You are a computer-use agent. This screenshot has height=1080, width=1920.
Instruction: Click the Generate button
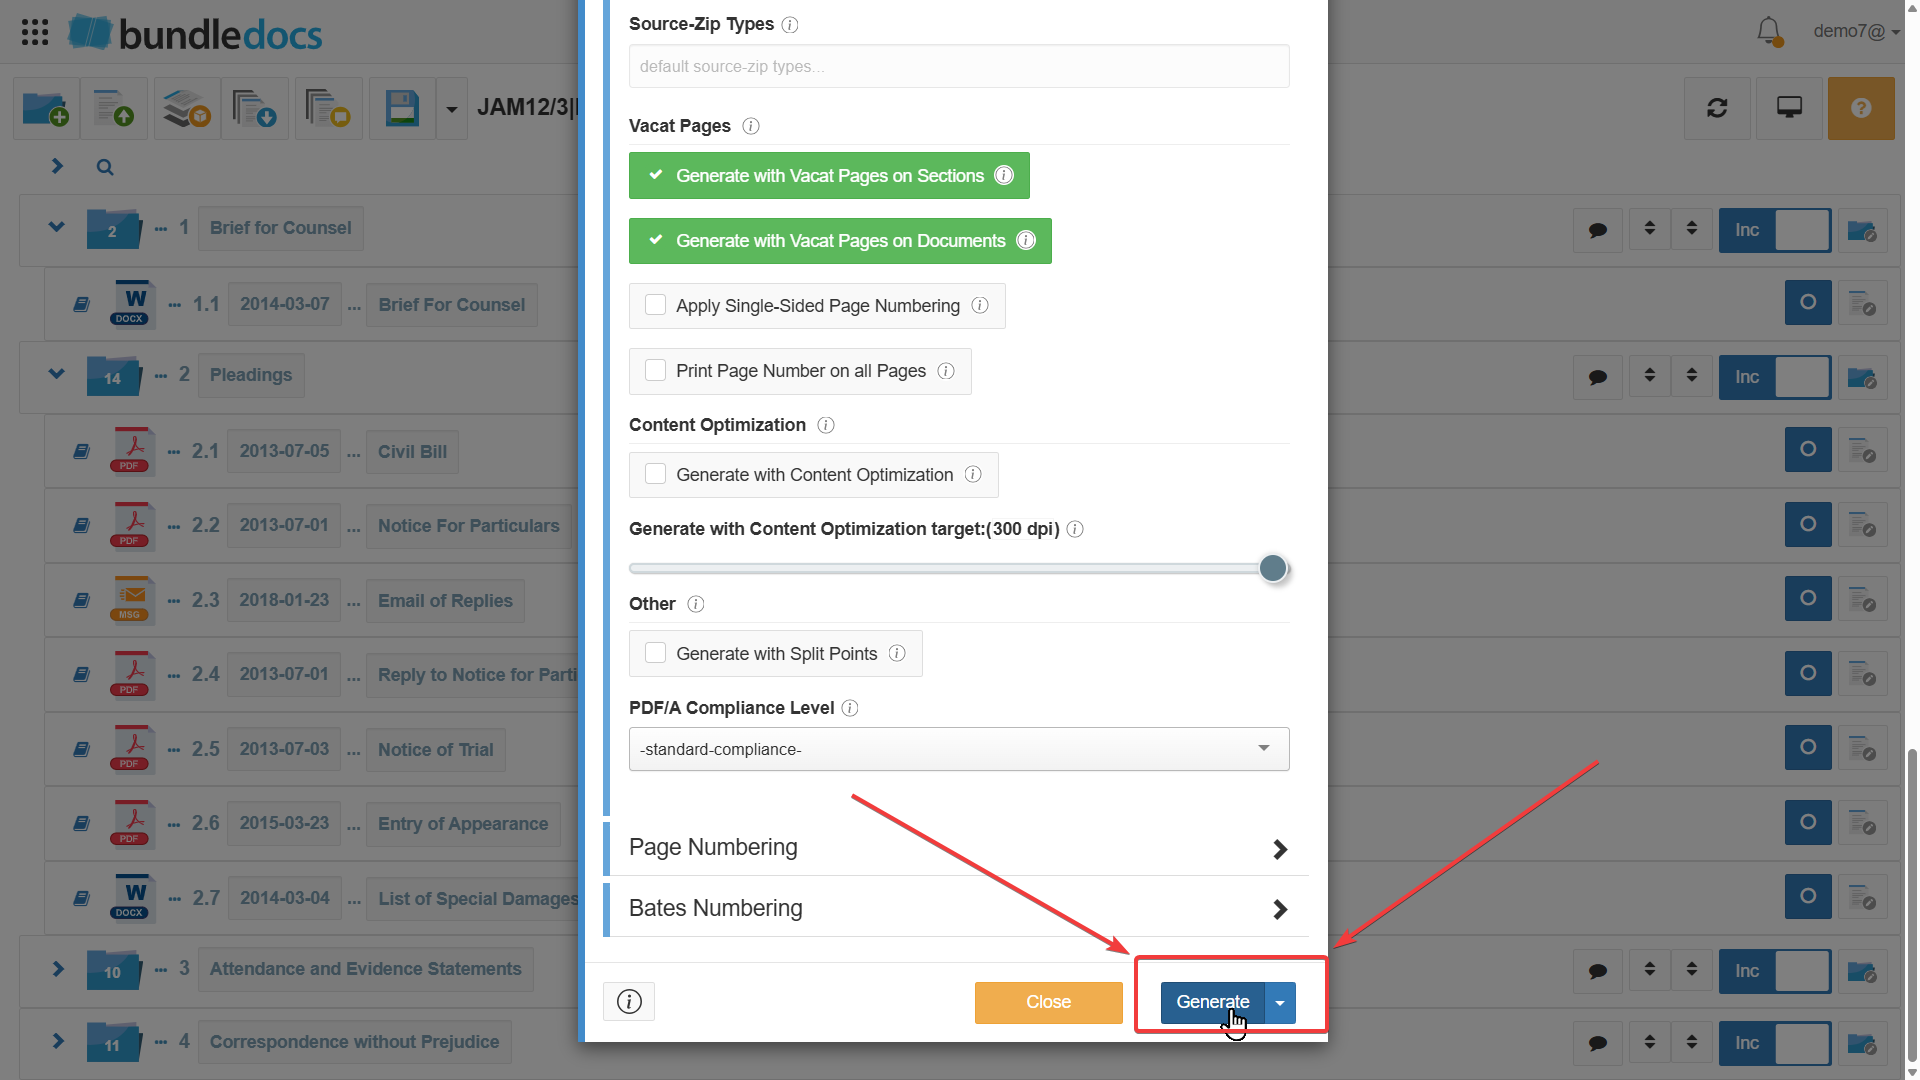point(1212,1002)
